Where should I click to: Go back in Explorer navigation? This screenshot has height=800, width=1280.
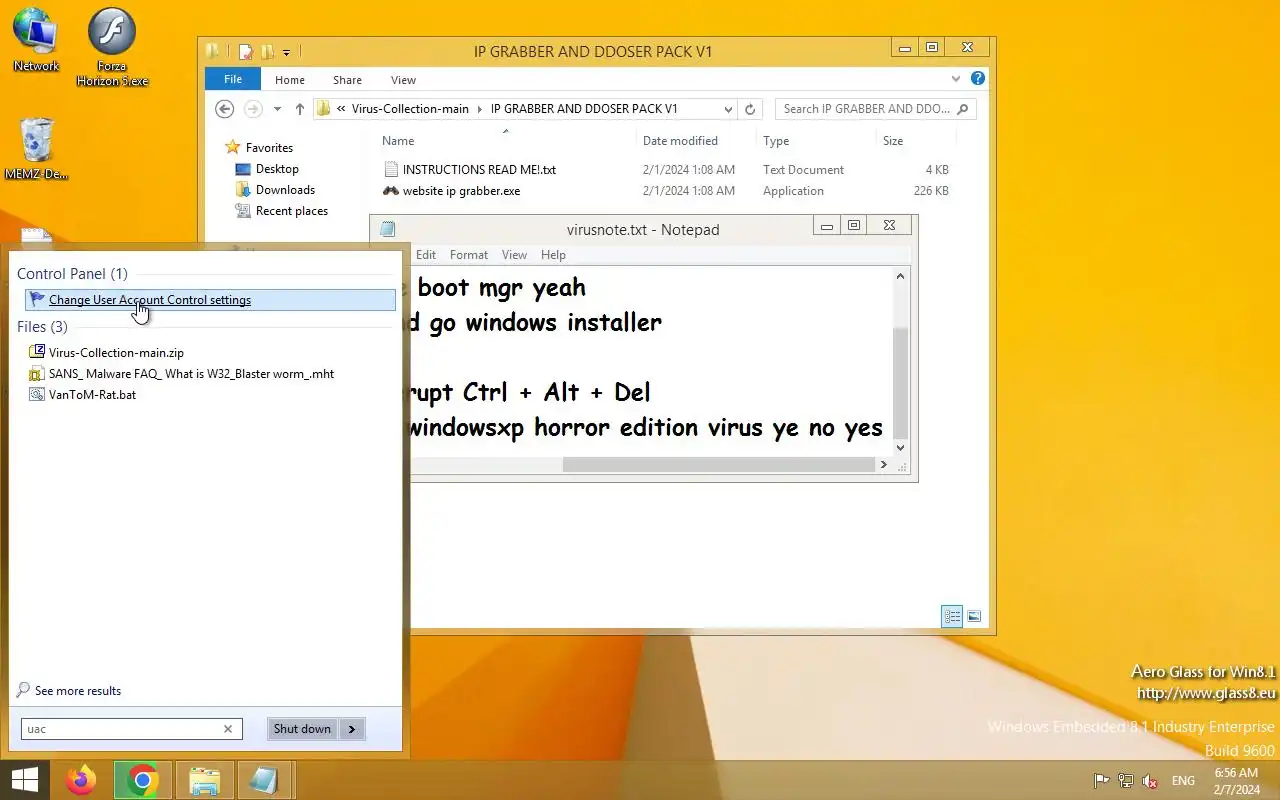pyautogui.click(x=225, y=109)
